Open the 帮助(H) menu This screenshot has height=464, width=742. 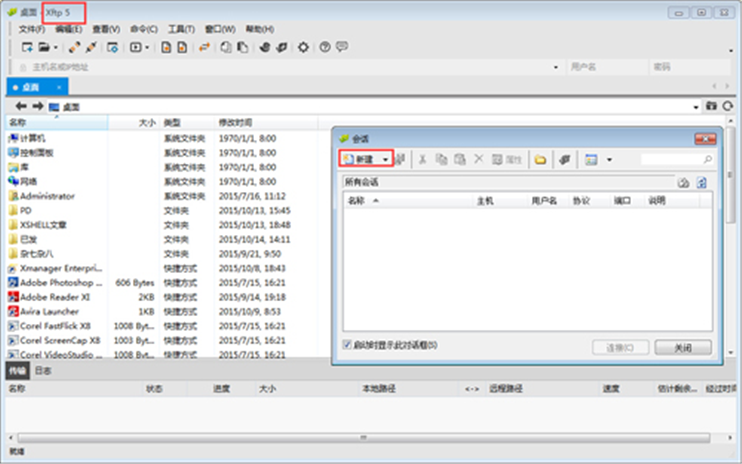pos(260,29)
